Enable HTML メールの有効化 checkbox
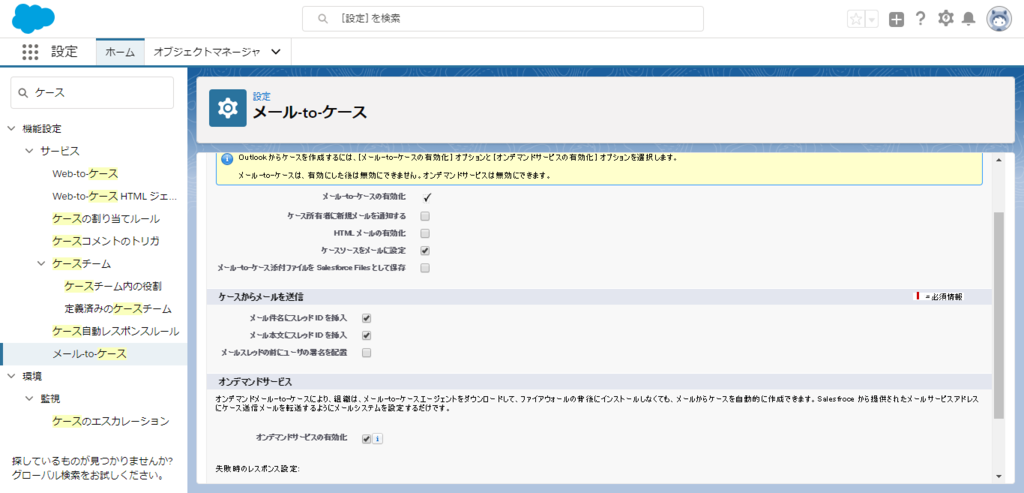 425,233
